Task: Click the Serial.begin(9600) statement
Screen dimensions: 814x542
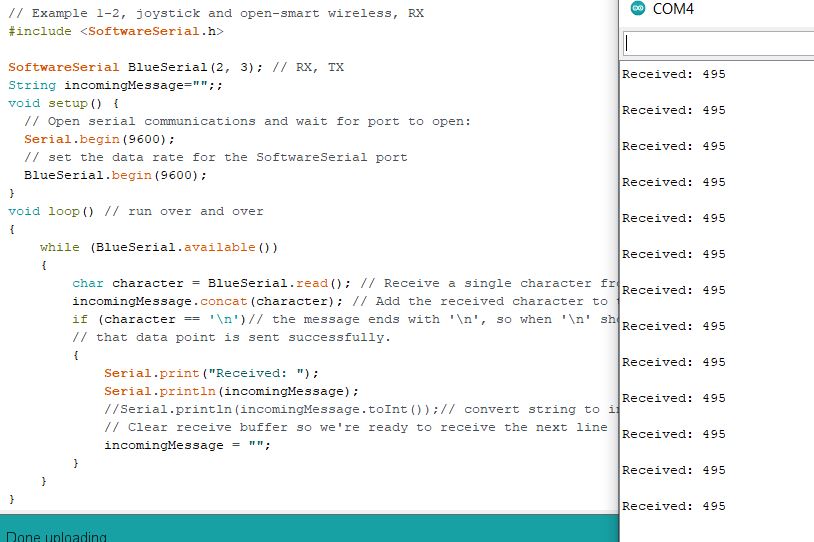Action: coord(99,139)
